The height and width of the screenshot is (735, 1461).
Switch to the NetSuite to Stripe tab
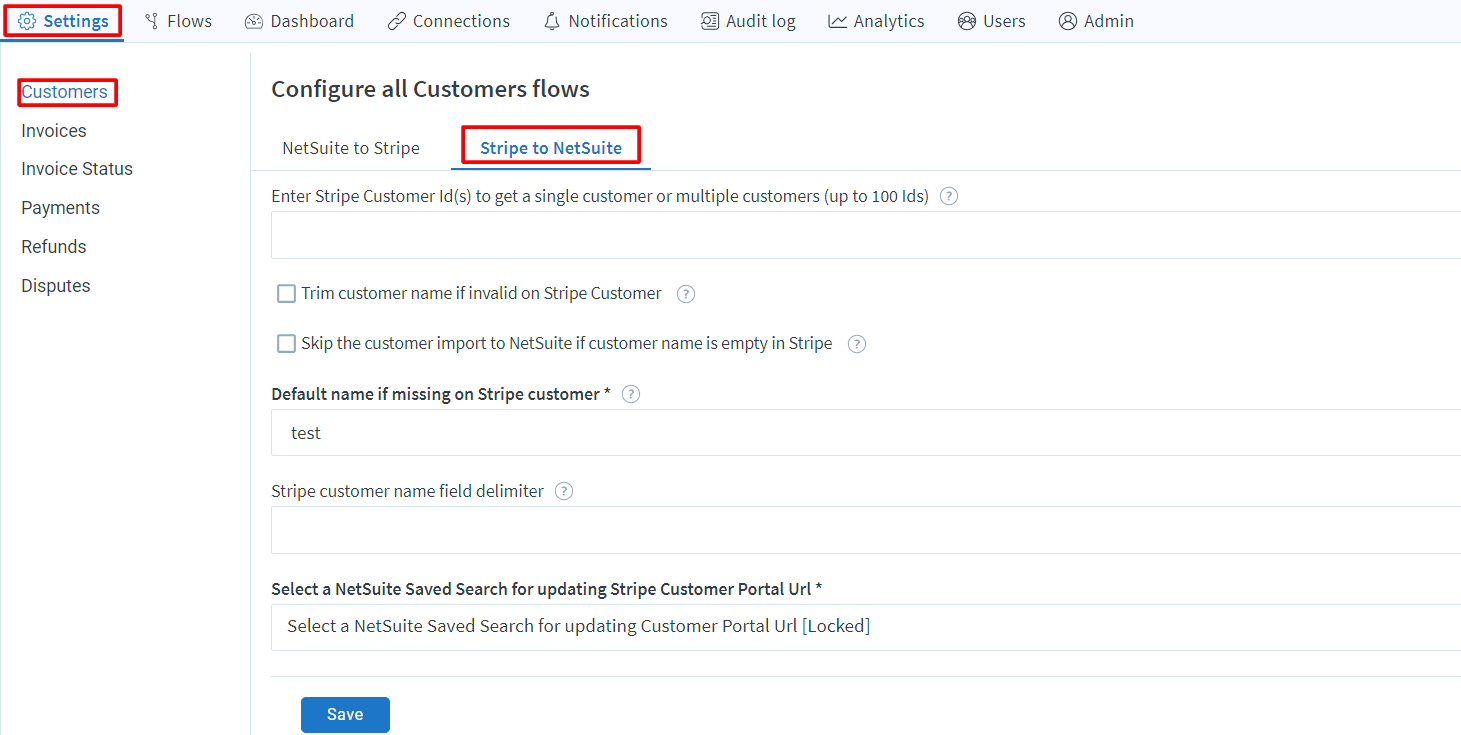[x=351, y=148]
